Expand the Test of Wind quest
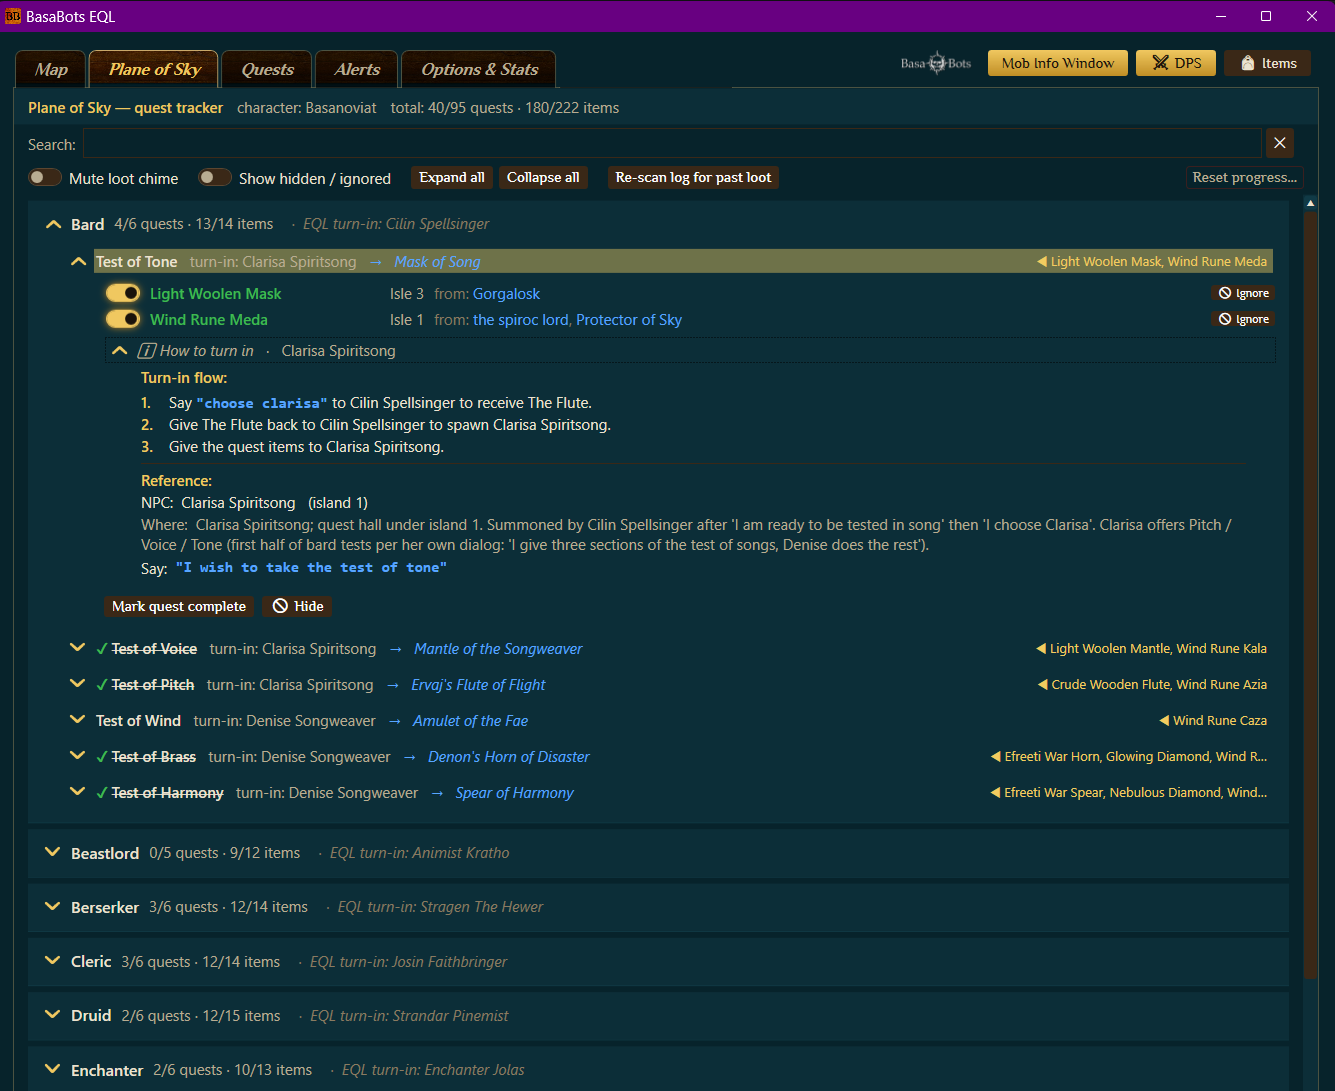The image size is (1335, 1091). 77,720
